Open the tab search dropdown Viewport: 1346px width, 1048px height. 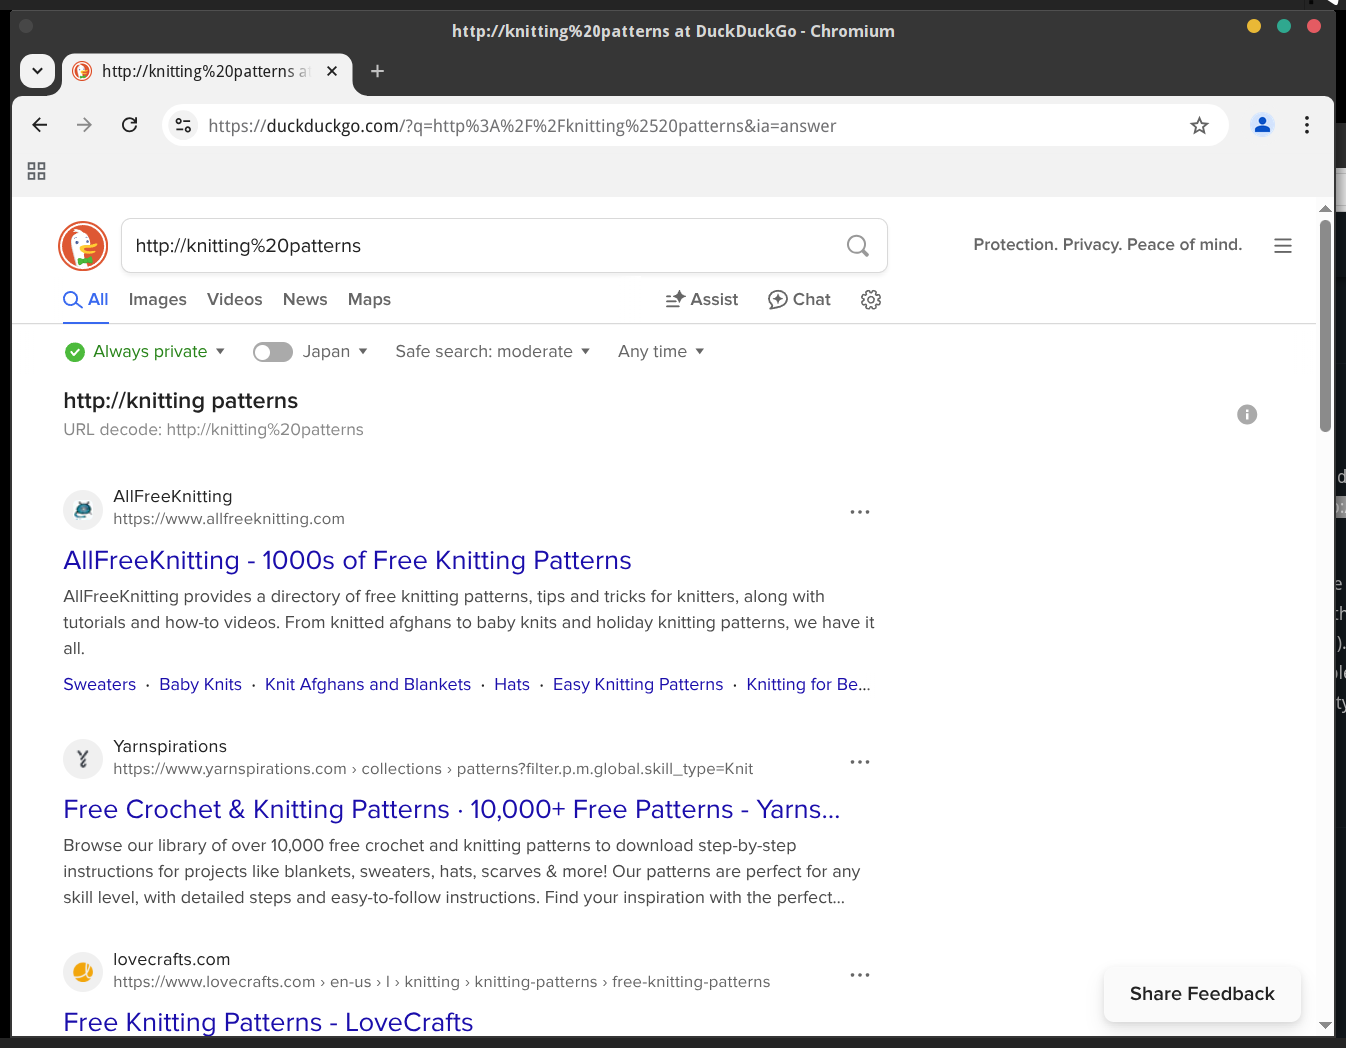[x=37, y=71]
